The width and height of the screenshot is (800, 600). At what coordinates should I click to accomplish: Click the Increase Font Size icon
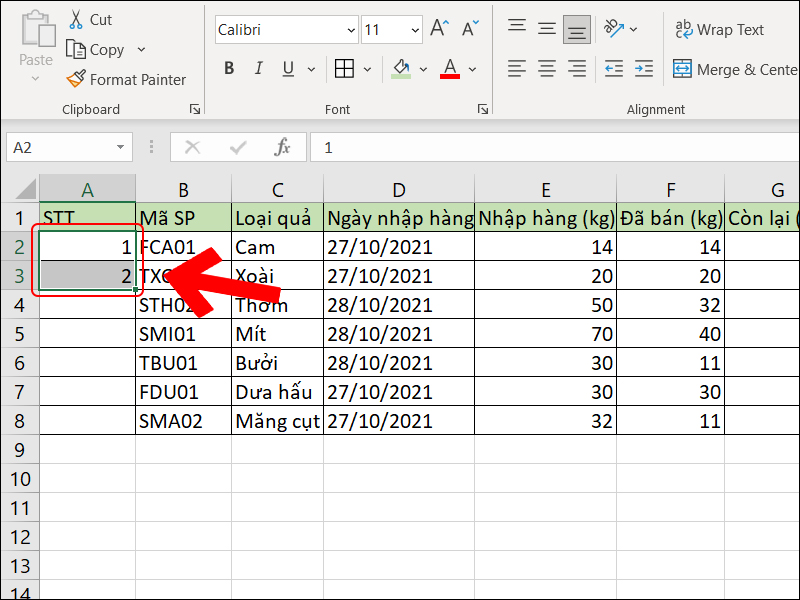pyautogui.click(x=438, y=29)
